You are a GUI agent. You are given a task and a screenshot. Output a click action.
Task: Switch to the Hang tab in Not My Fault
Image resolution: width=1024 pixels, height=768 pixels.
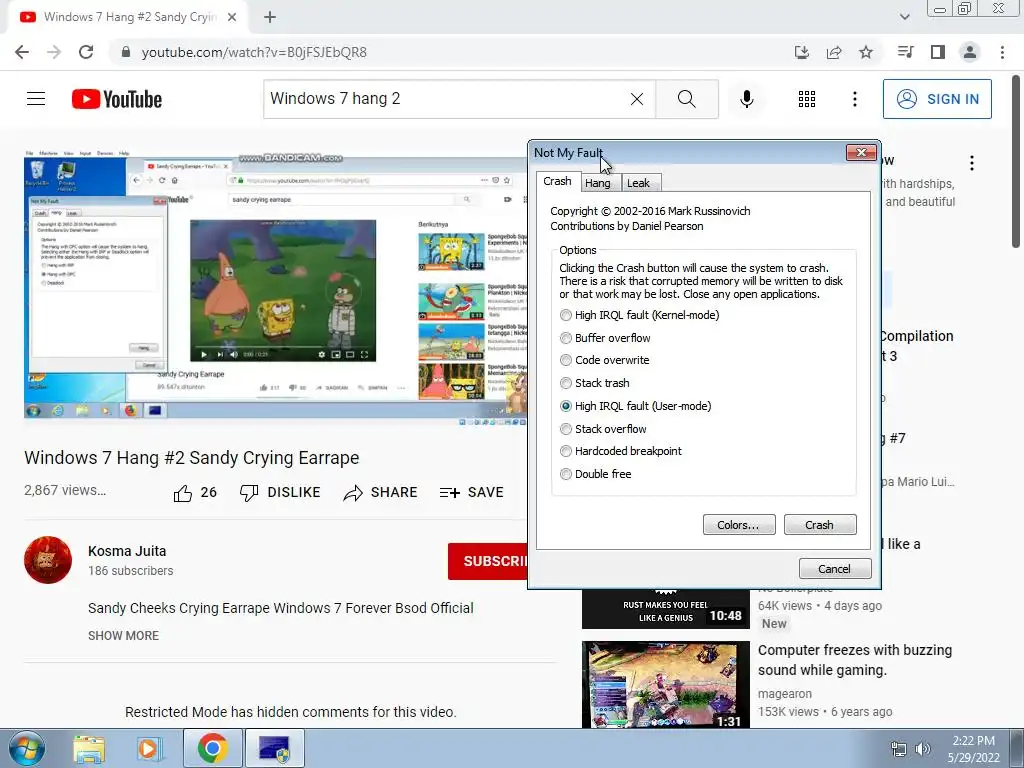pyautogui.click(x=598, y=183)
